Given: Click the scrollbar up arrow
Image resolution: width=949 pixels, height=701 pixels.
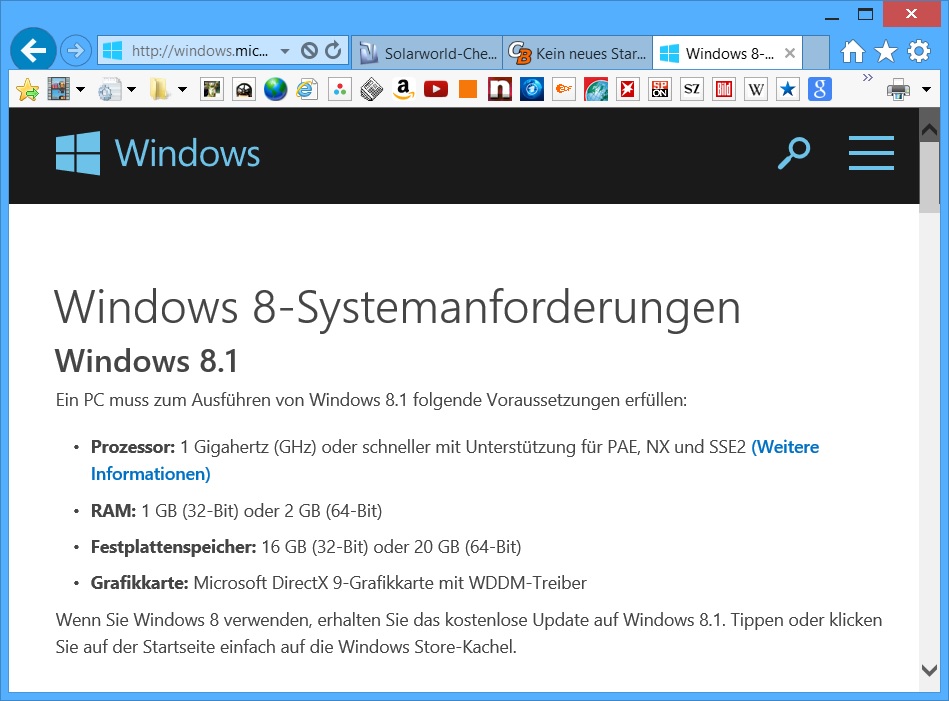Looking at the screenshot, I should tap(929, 128).
